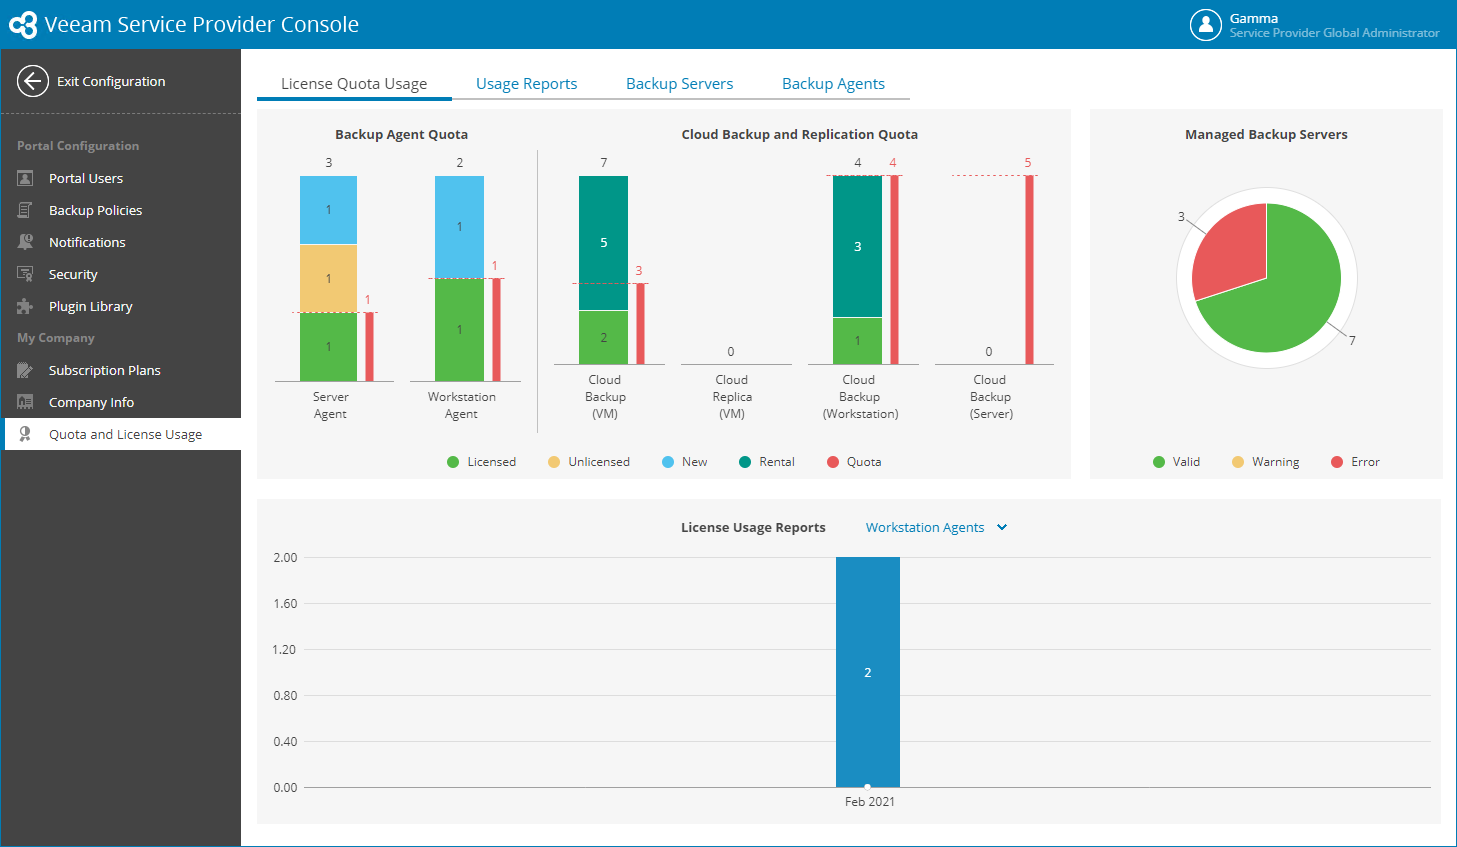Click Exit Configuration link
Image resolution: width=1457 pixels, height=847 pixels.
[111, 81]
